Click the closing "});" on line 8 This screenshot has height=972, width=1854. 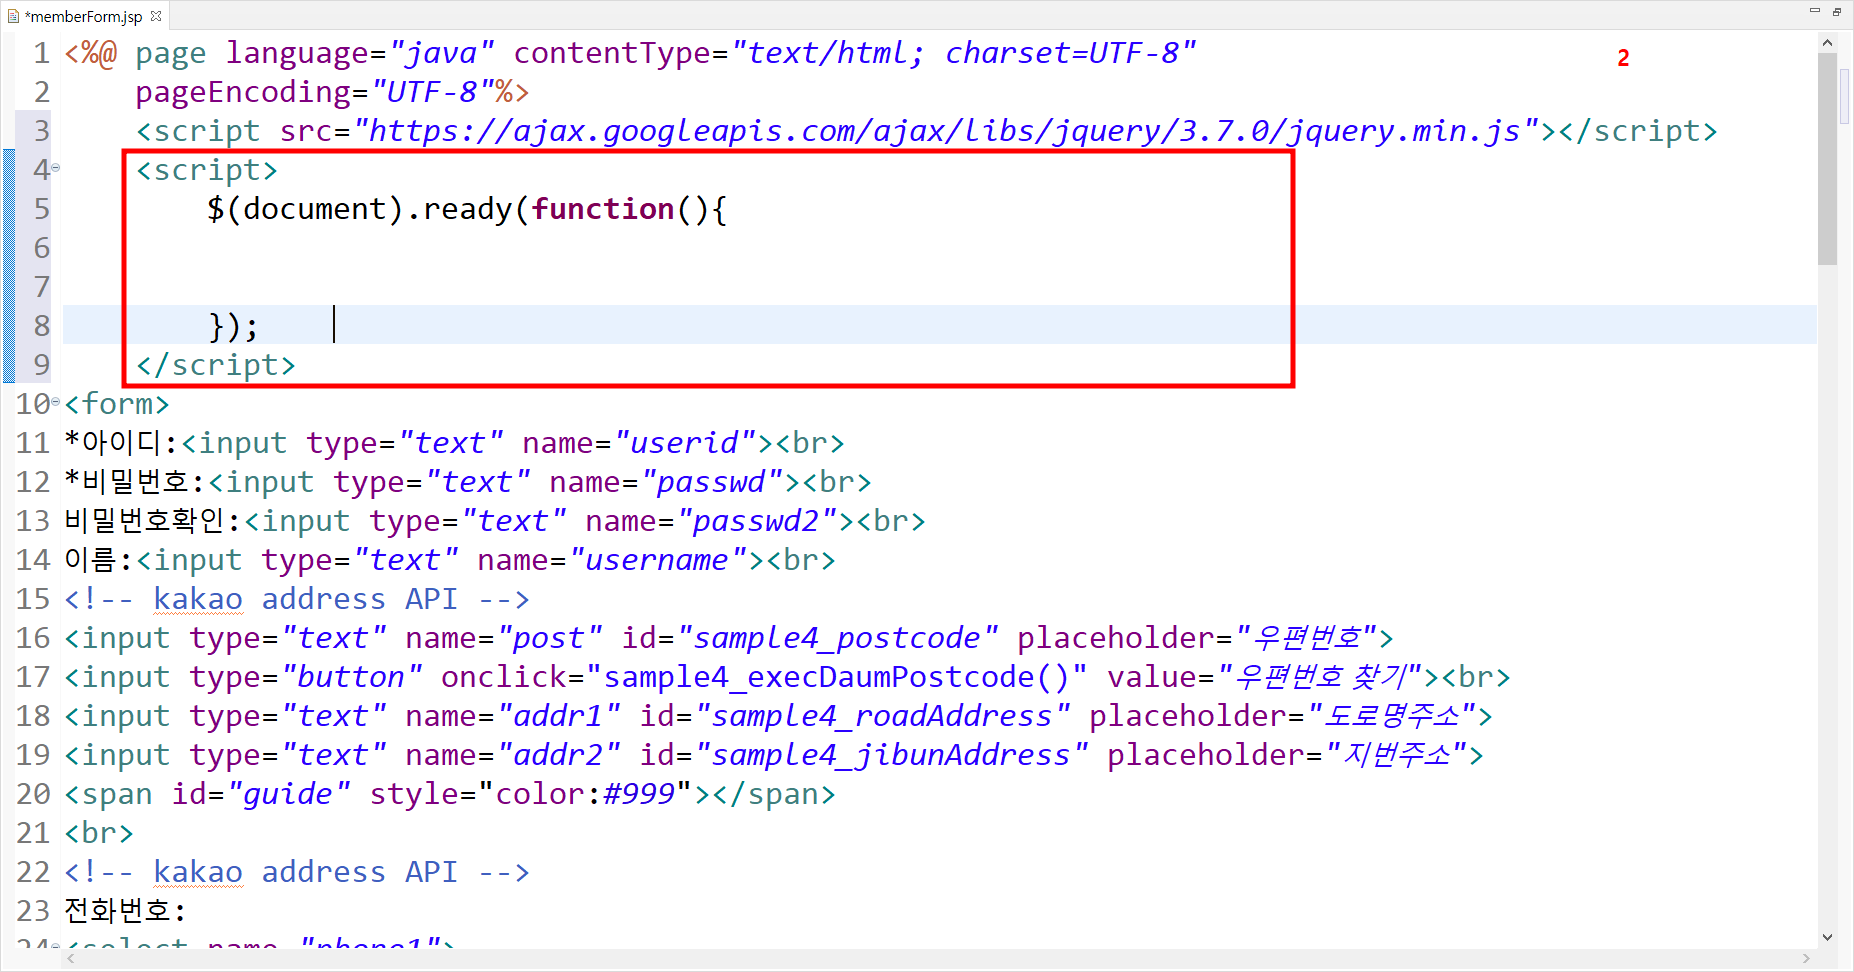(x=234, y=326)
